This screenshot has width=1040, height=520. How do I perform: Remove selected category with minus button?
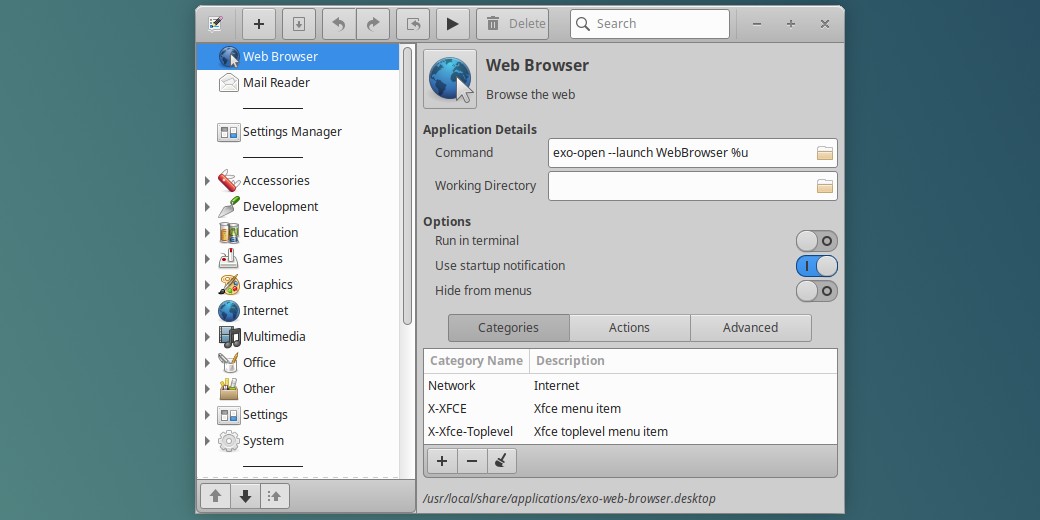472,461
